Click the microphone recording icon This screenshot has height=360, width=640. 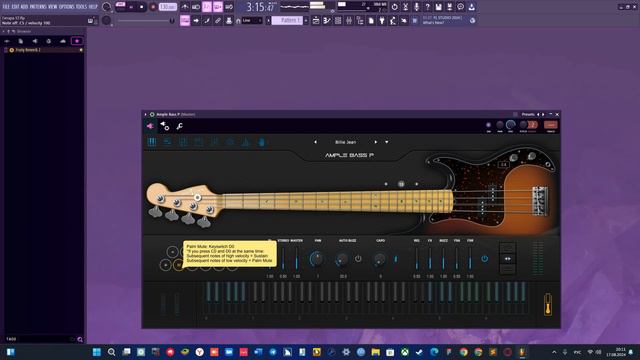click(416, 7)
